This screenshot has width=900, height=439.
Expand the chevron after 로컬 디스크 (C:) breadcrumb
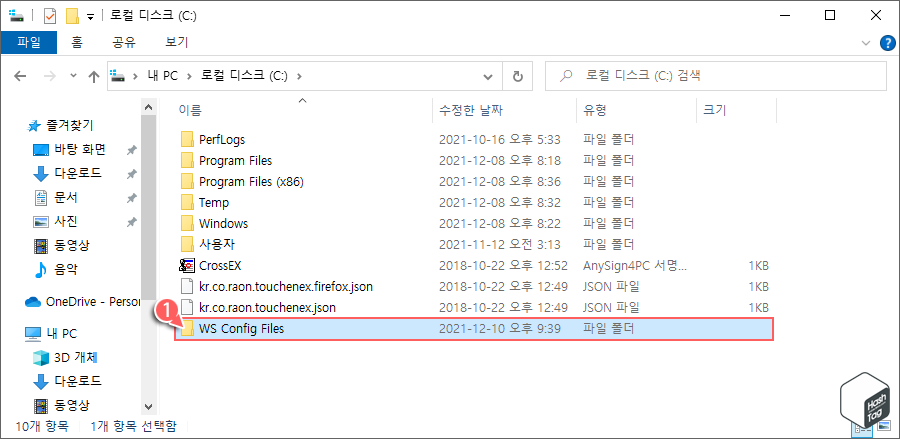point(298,76)
